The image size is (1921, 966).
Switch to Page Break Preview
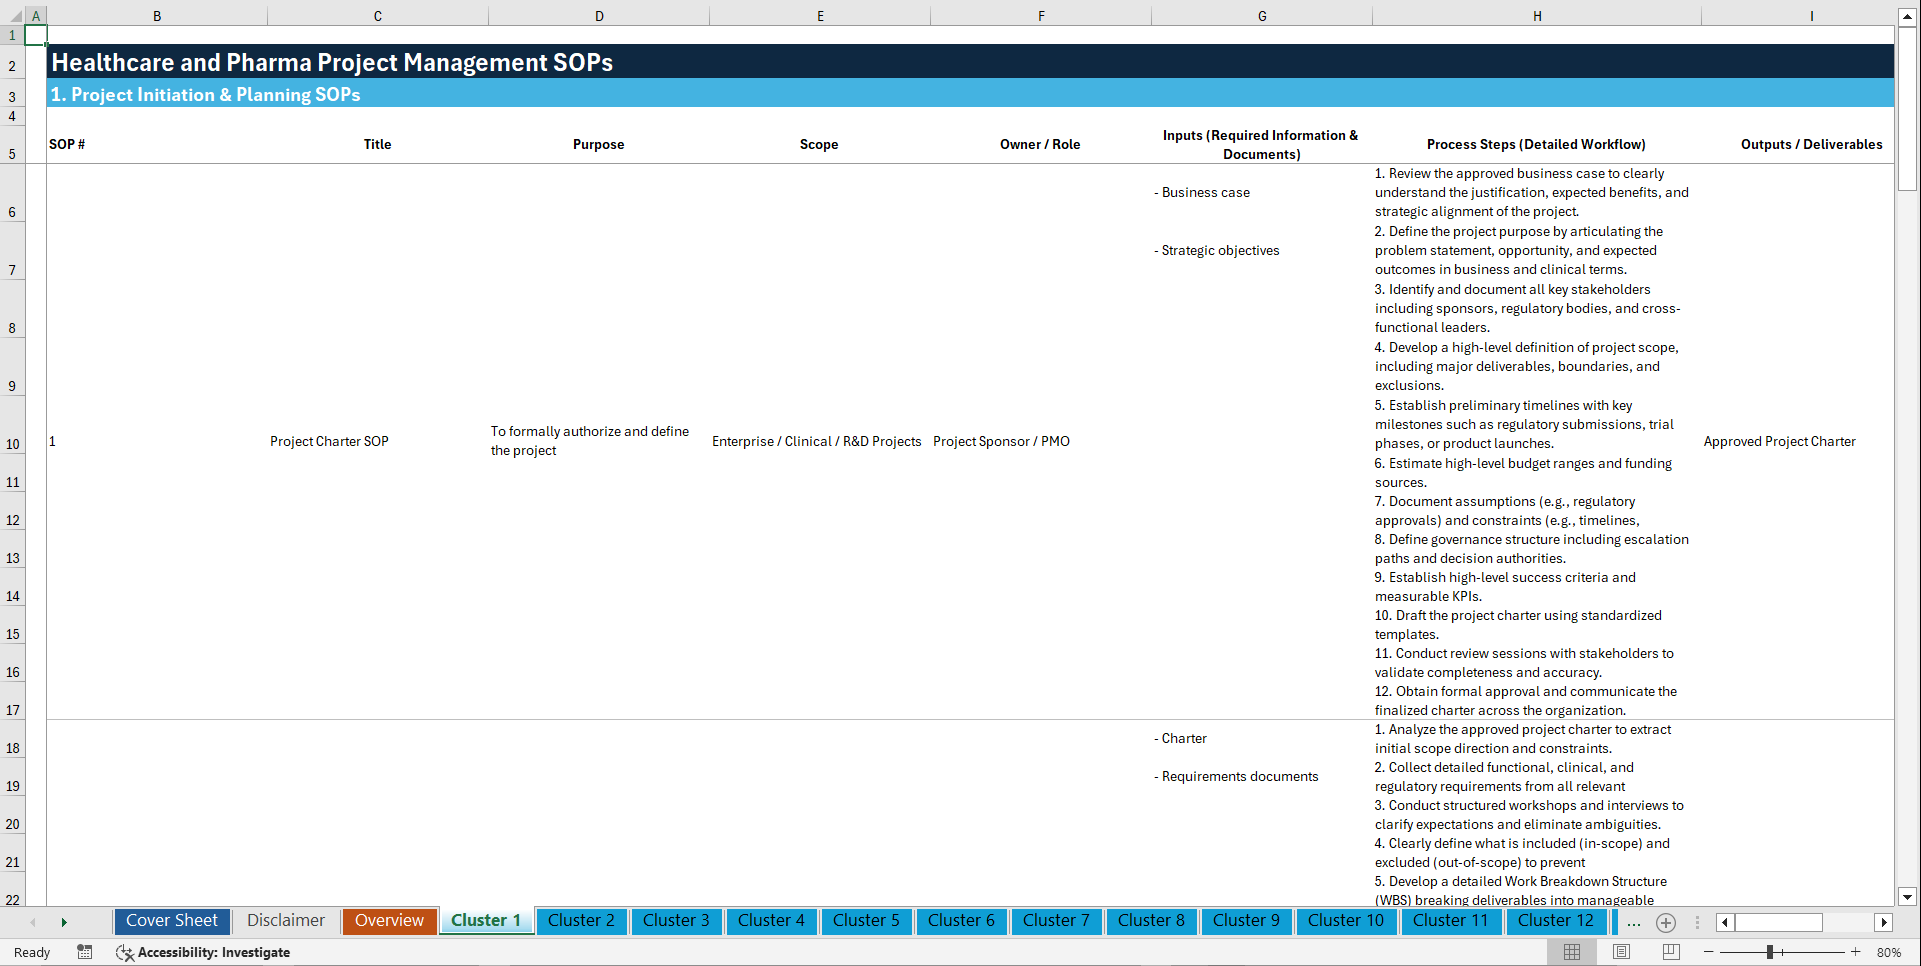click(x=1671, y=952)
